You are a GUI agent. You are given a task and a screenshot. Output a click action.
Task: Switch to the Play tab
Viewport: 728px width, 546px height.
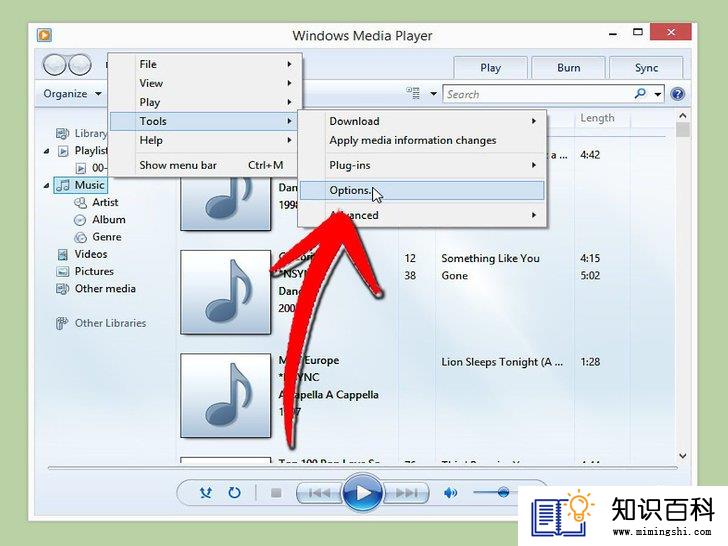[x=490, y=68]
